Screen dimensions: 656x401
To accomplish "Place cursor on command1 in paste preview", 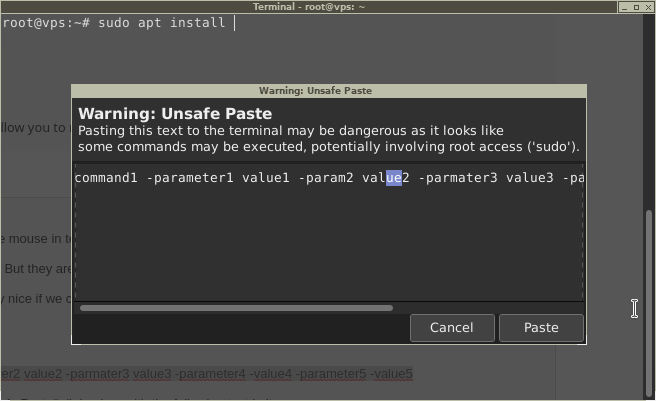I will pos(105,178).
